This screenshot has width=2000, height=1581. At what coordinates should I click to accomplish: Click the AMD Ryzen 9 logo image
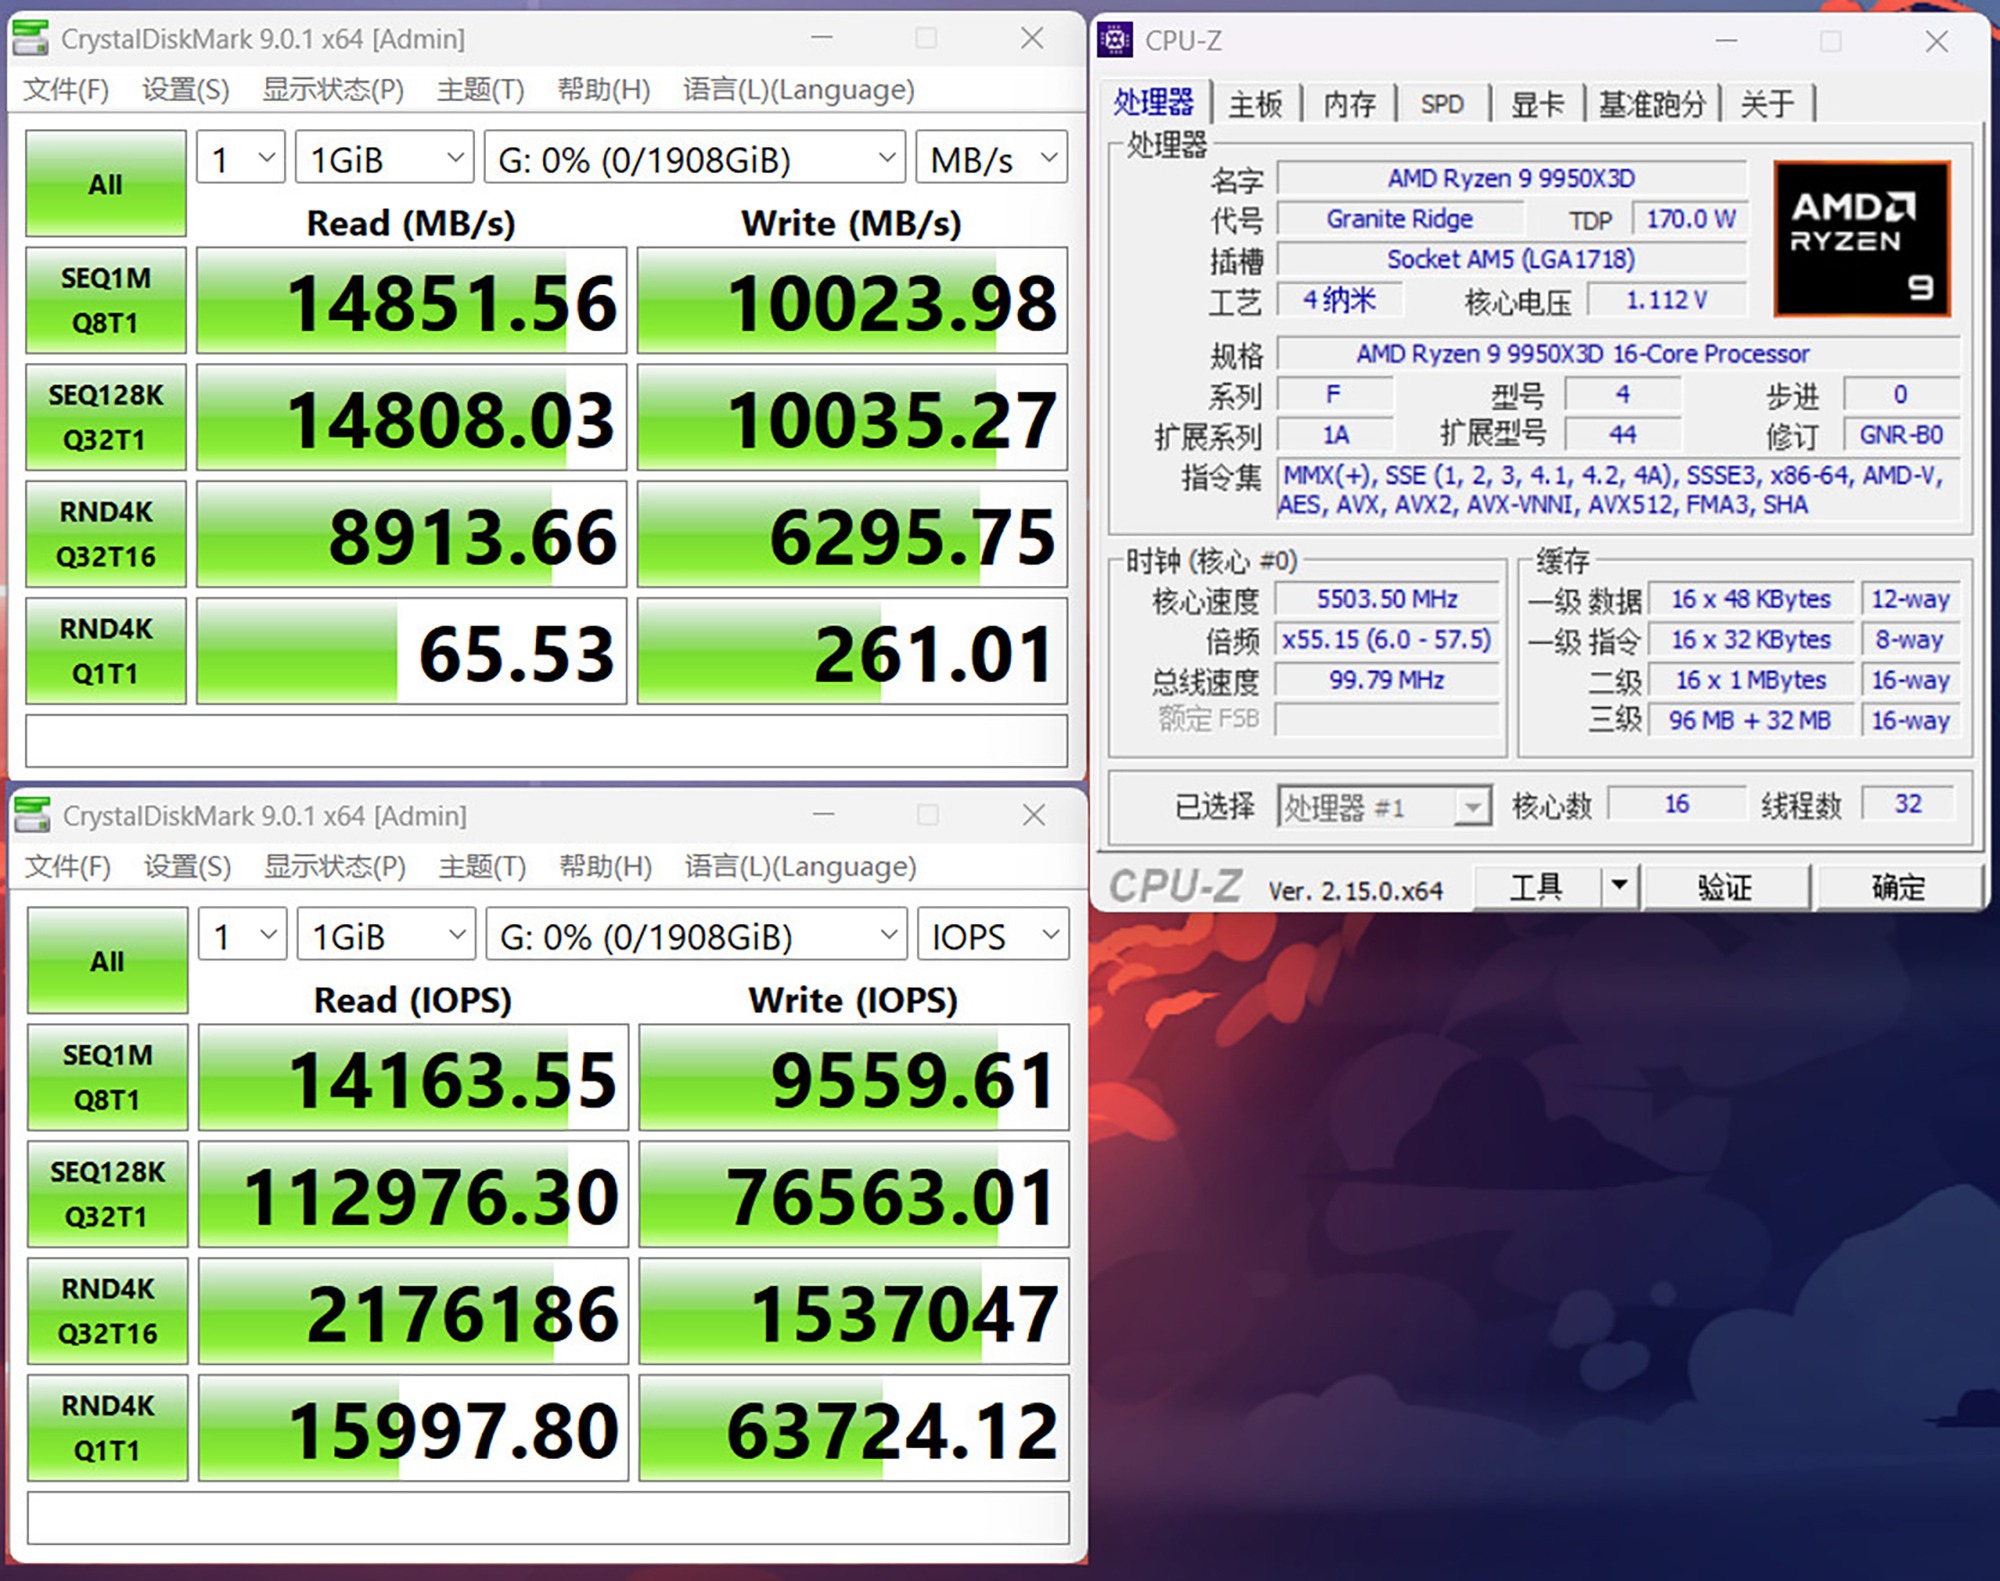(1861, 239)
